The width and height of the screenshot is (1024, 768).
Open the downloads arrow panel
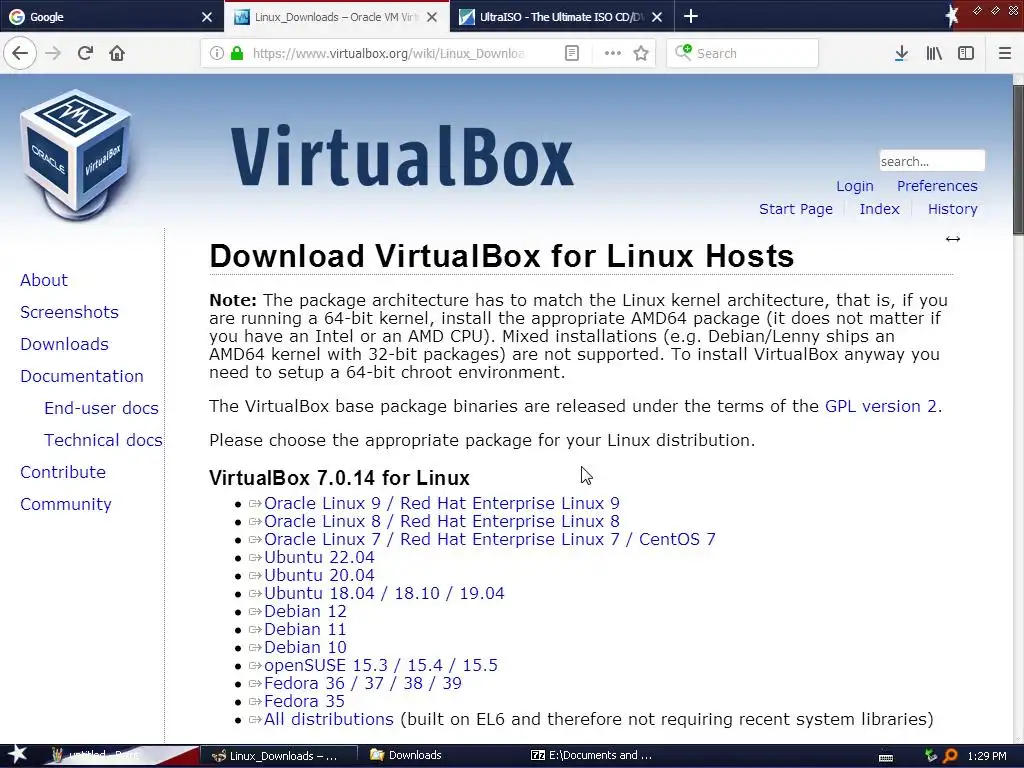901,53
